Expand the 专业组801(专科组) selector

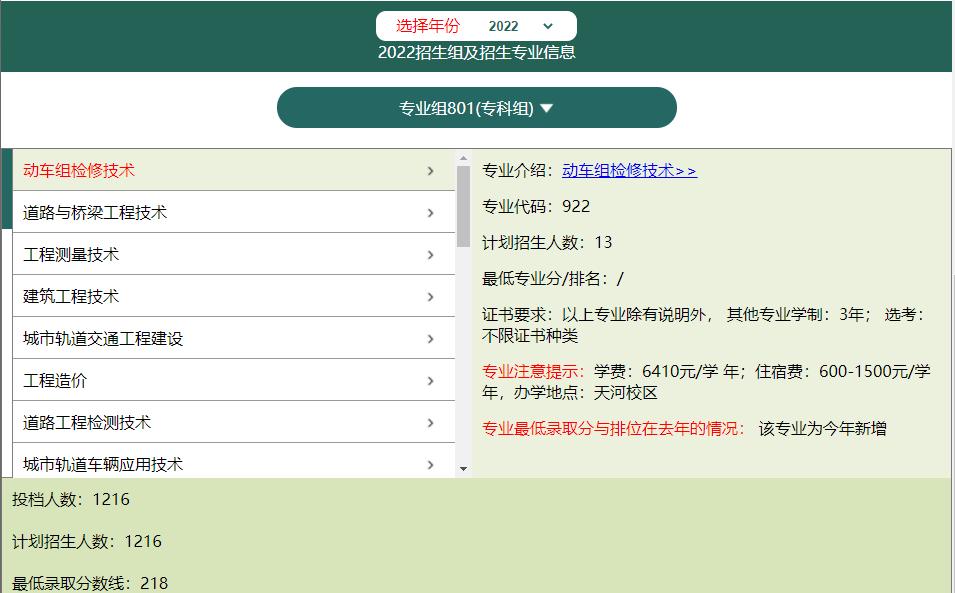477,106
